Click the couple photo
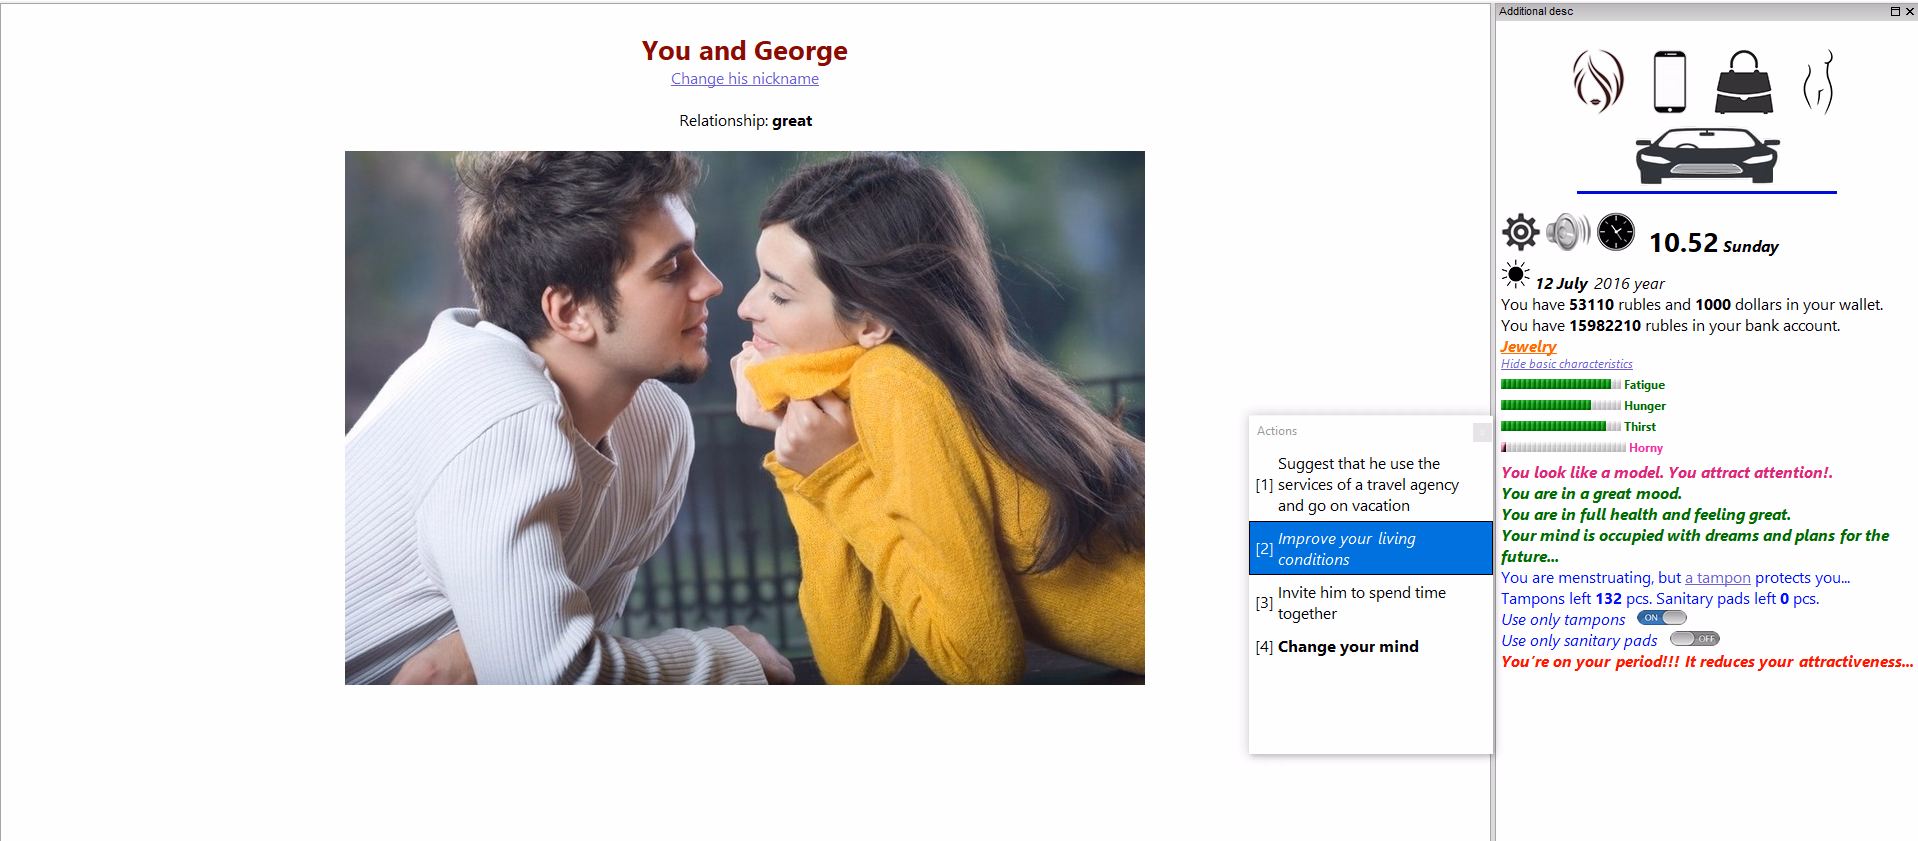Image resolution: width=1918 pixels, height=841 pixels. 744,417
